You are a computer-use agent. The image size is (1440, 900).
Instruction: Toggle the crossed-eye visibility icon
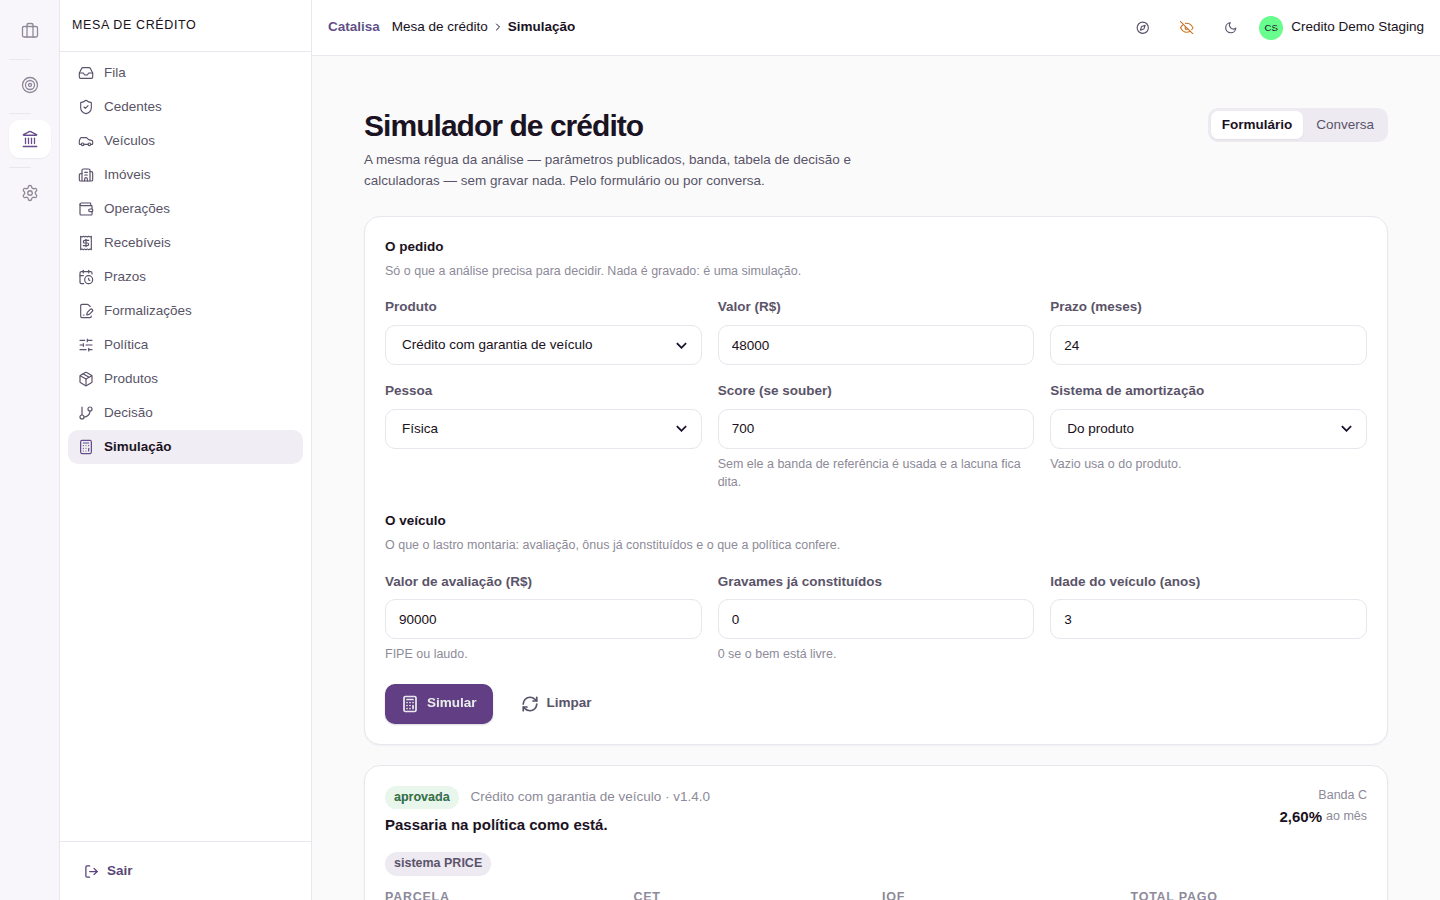[x=1187, y=28]
